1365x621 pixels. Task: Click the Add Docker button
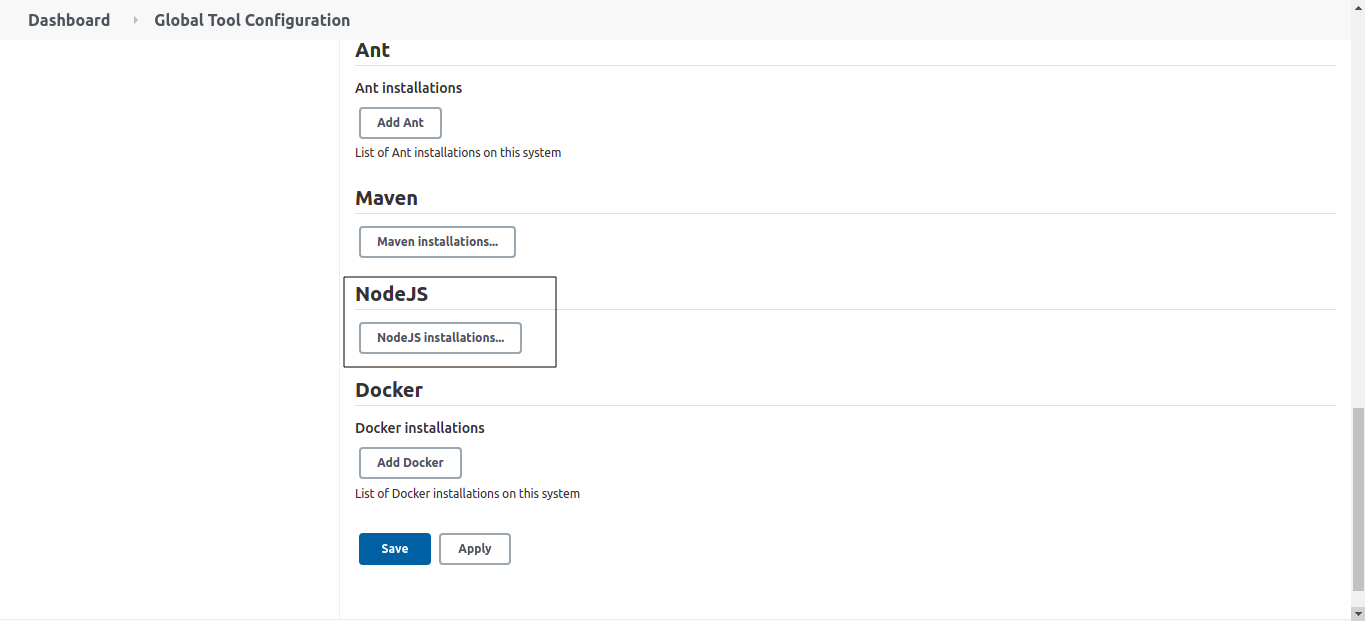click(x=410, y=463)
